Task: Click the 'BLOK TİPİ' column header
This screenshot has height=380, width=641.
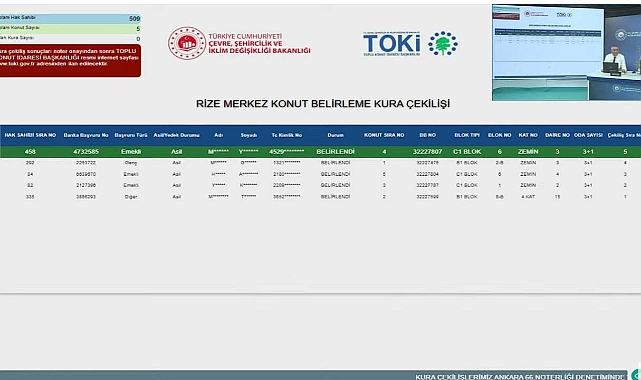Action: [x=467, y=135]
